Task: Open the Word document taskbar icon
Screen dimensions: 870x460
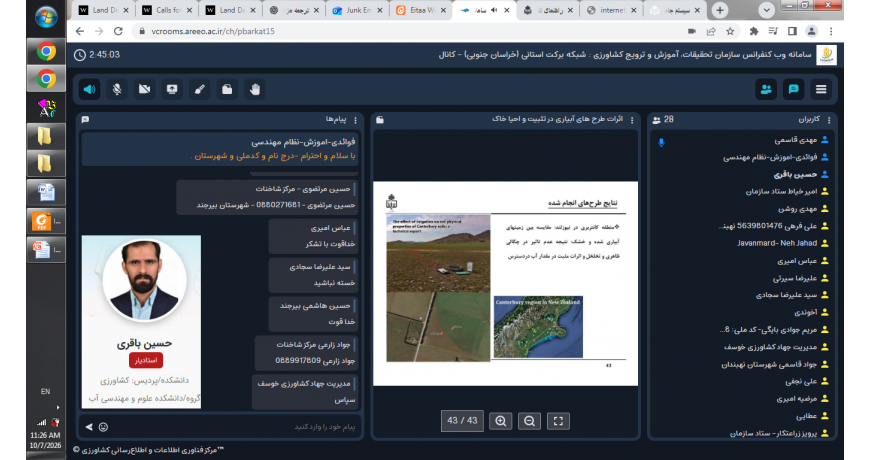Action: (46, 193)
